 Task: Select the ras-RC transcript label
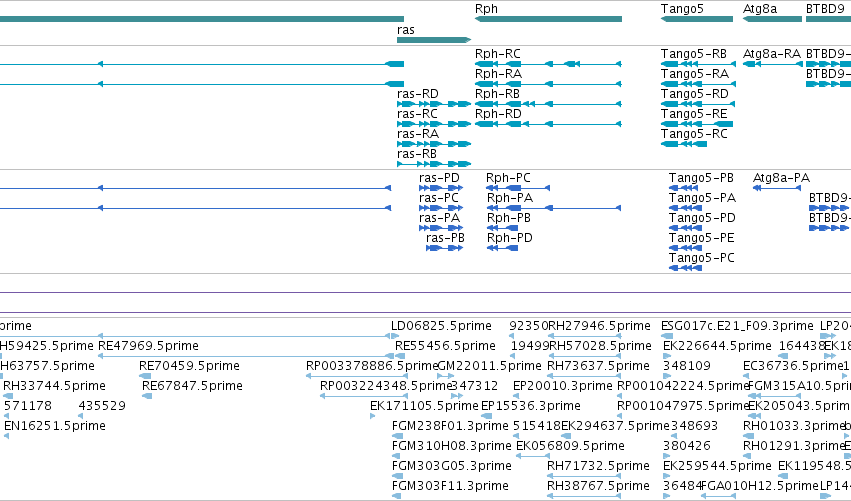[x=417, y=114]
